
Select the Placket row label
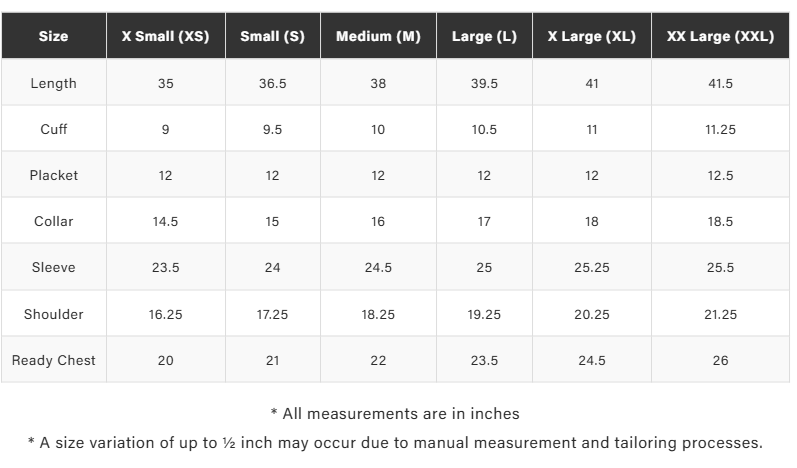point(54,175)
